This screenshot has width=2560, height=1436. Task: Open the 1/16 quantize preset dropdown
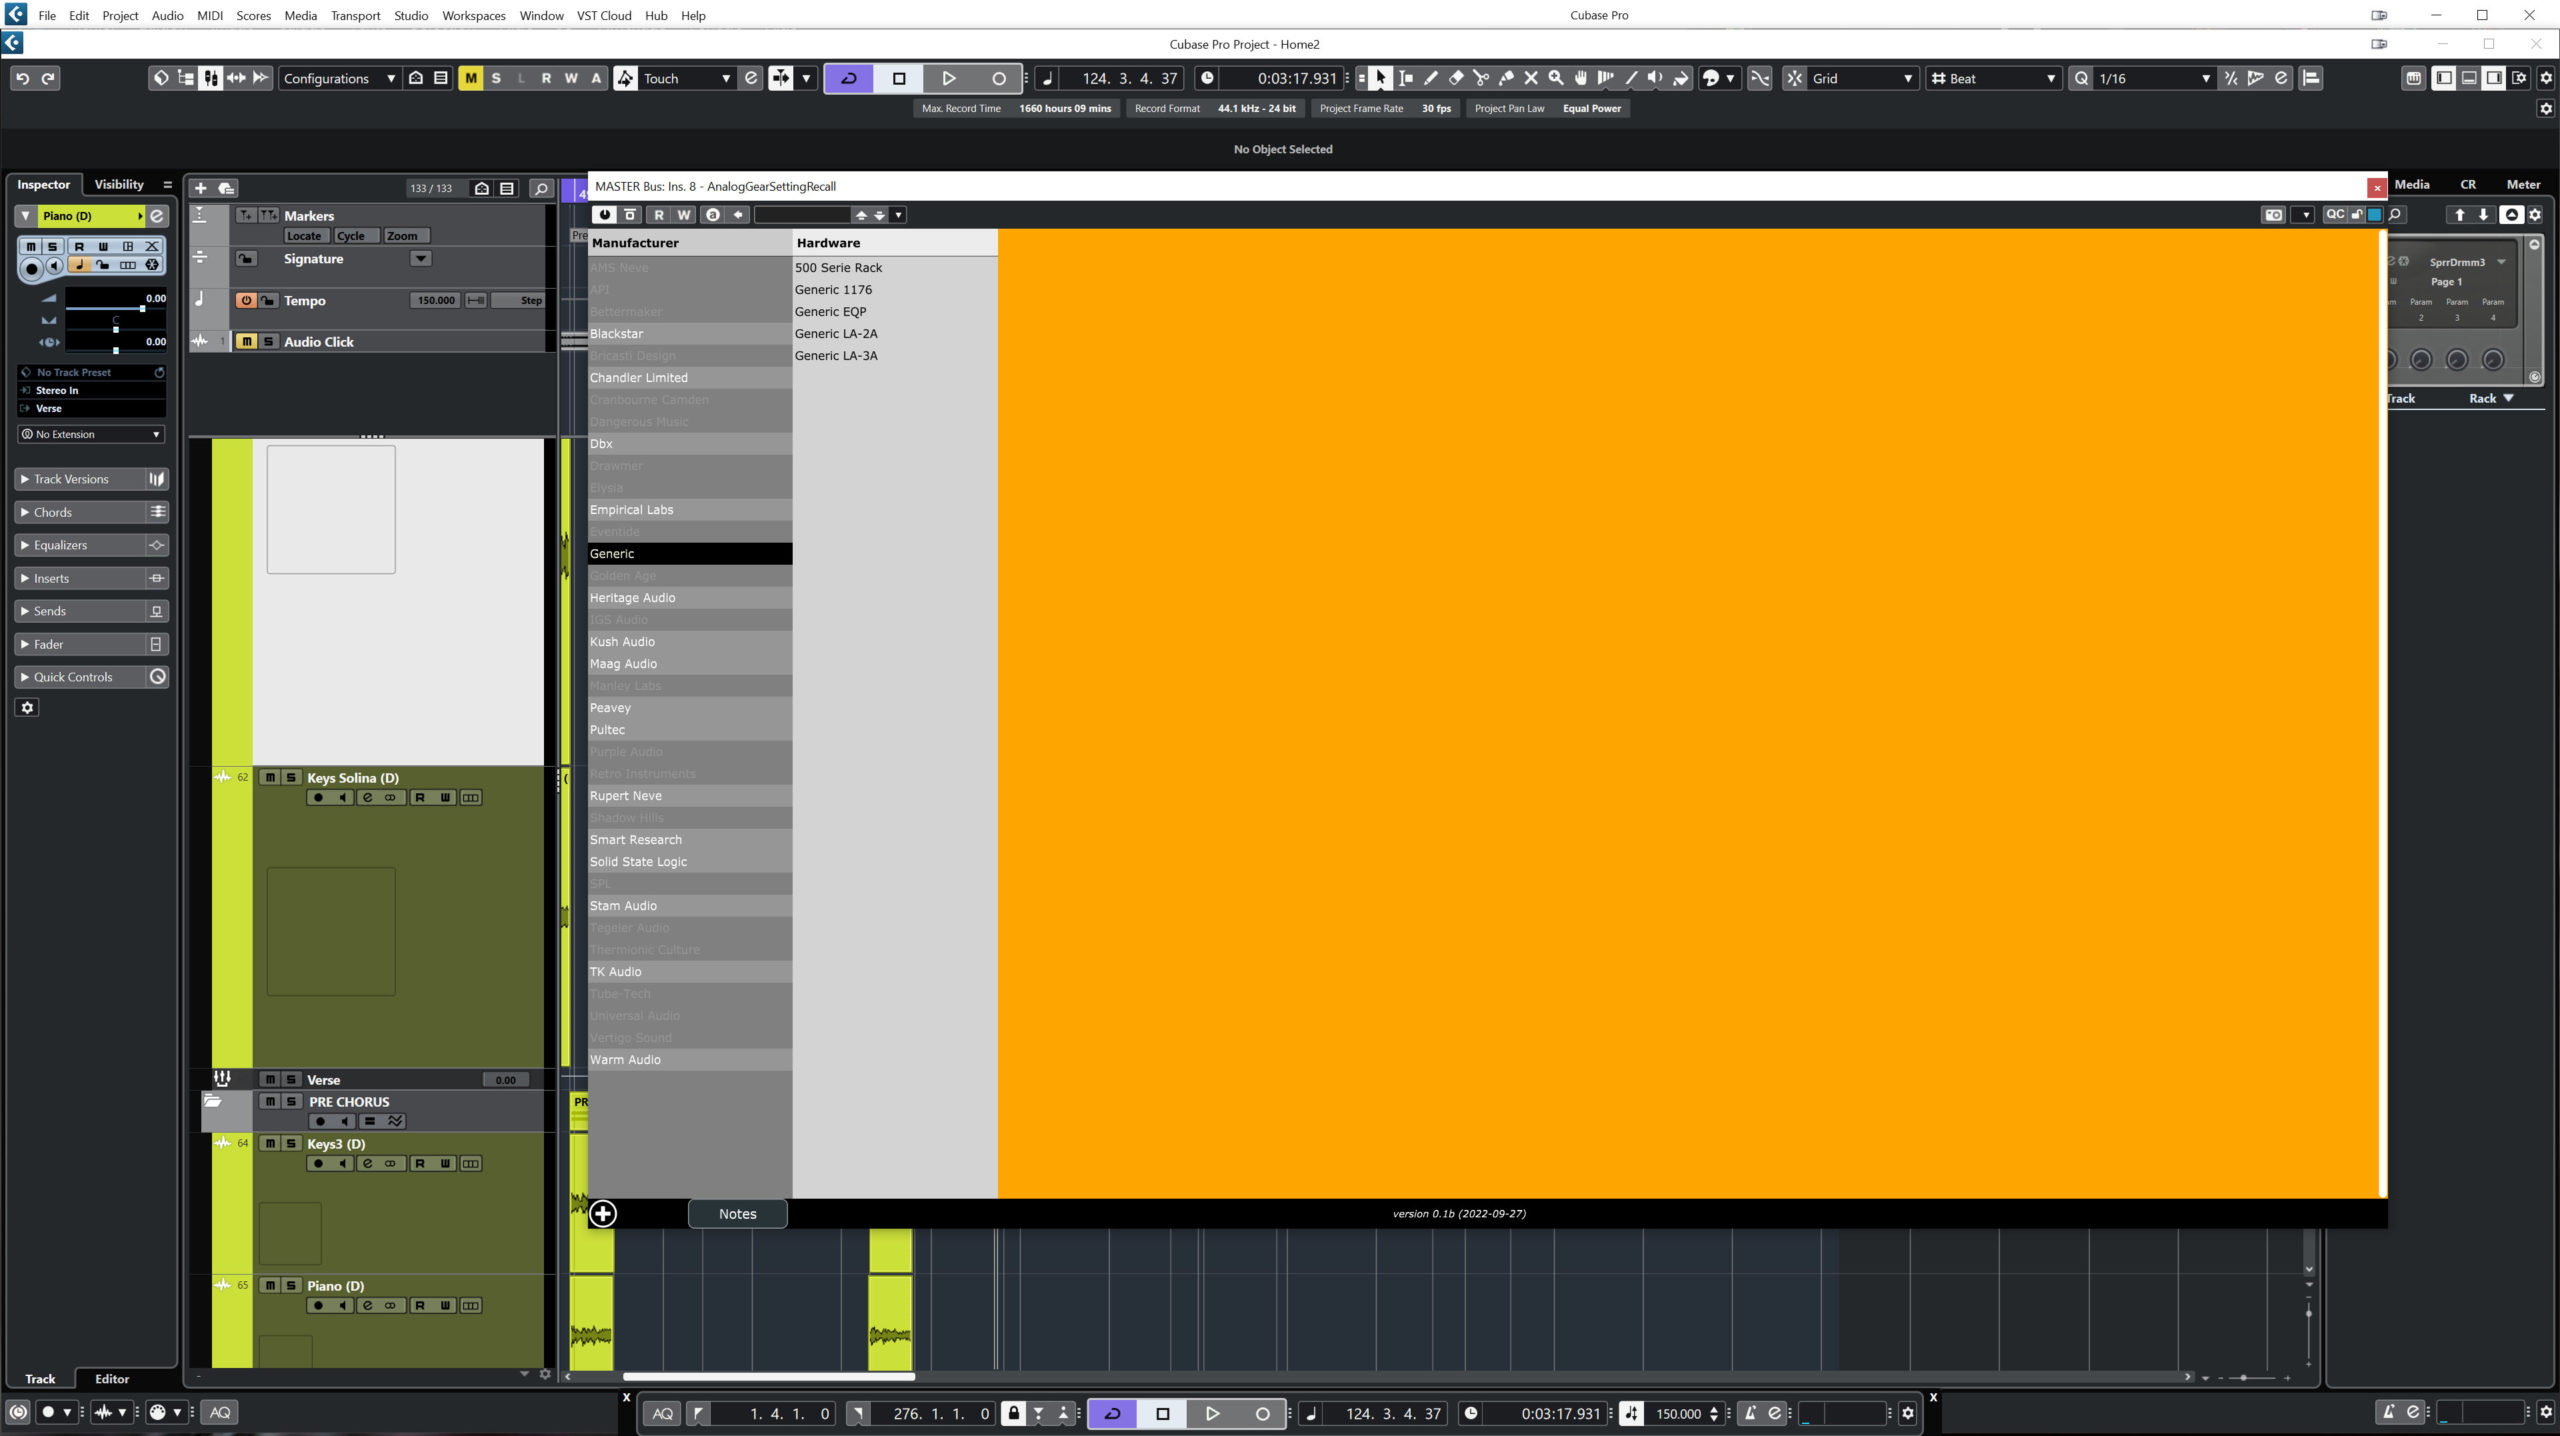click(x=2152, y=78)
